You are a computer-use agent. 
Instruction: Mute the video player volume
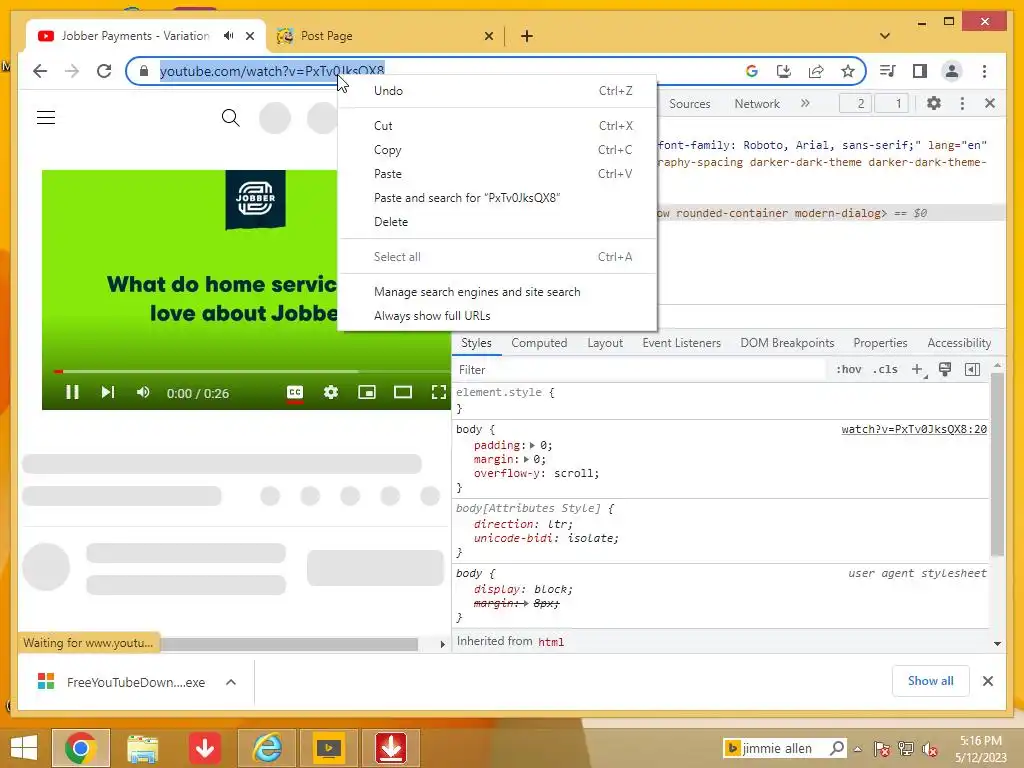click(143, 392)
